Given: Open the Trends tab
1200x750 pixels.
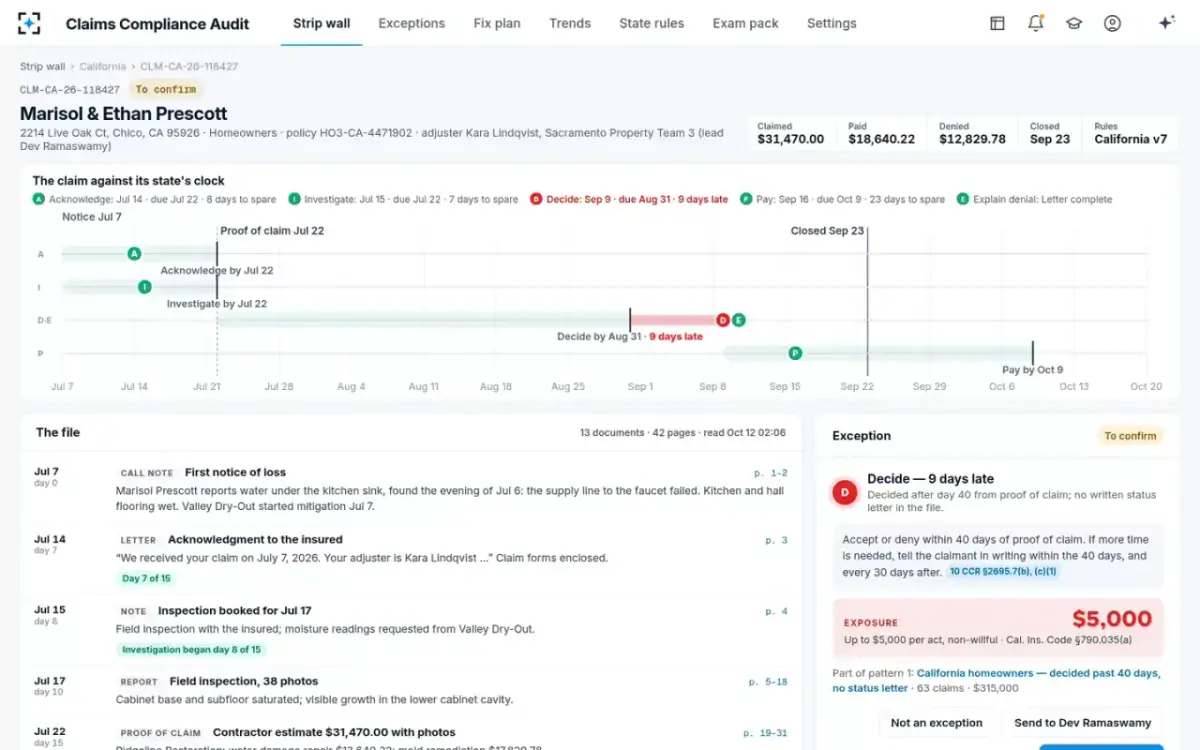Looking at the screenshot, I should click(x=570, y=23).
